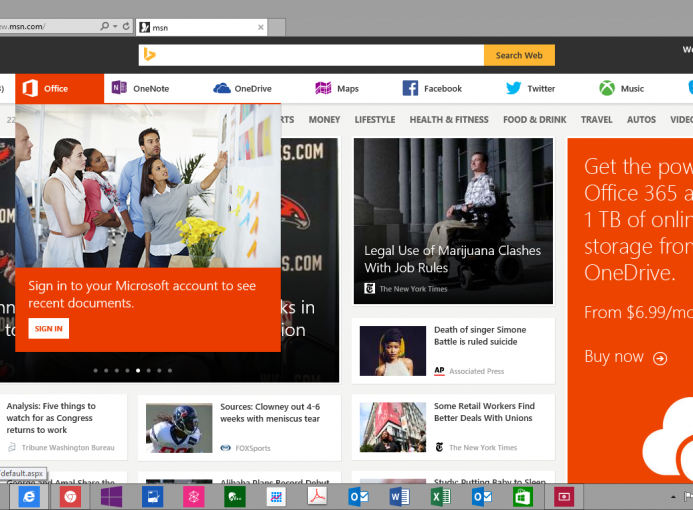Image resolution: width=693 pixels, height=510 pixels.
Task: Open Google Chrome from the taskbar
Action: click(70, 497)
